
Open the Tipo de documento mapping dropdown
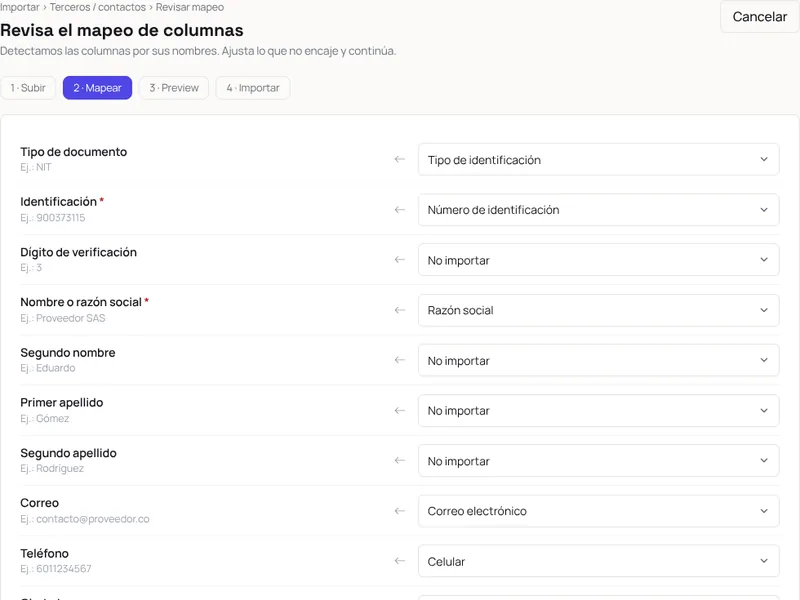(x=598, y=160)
